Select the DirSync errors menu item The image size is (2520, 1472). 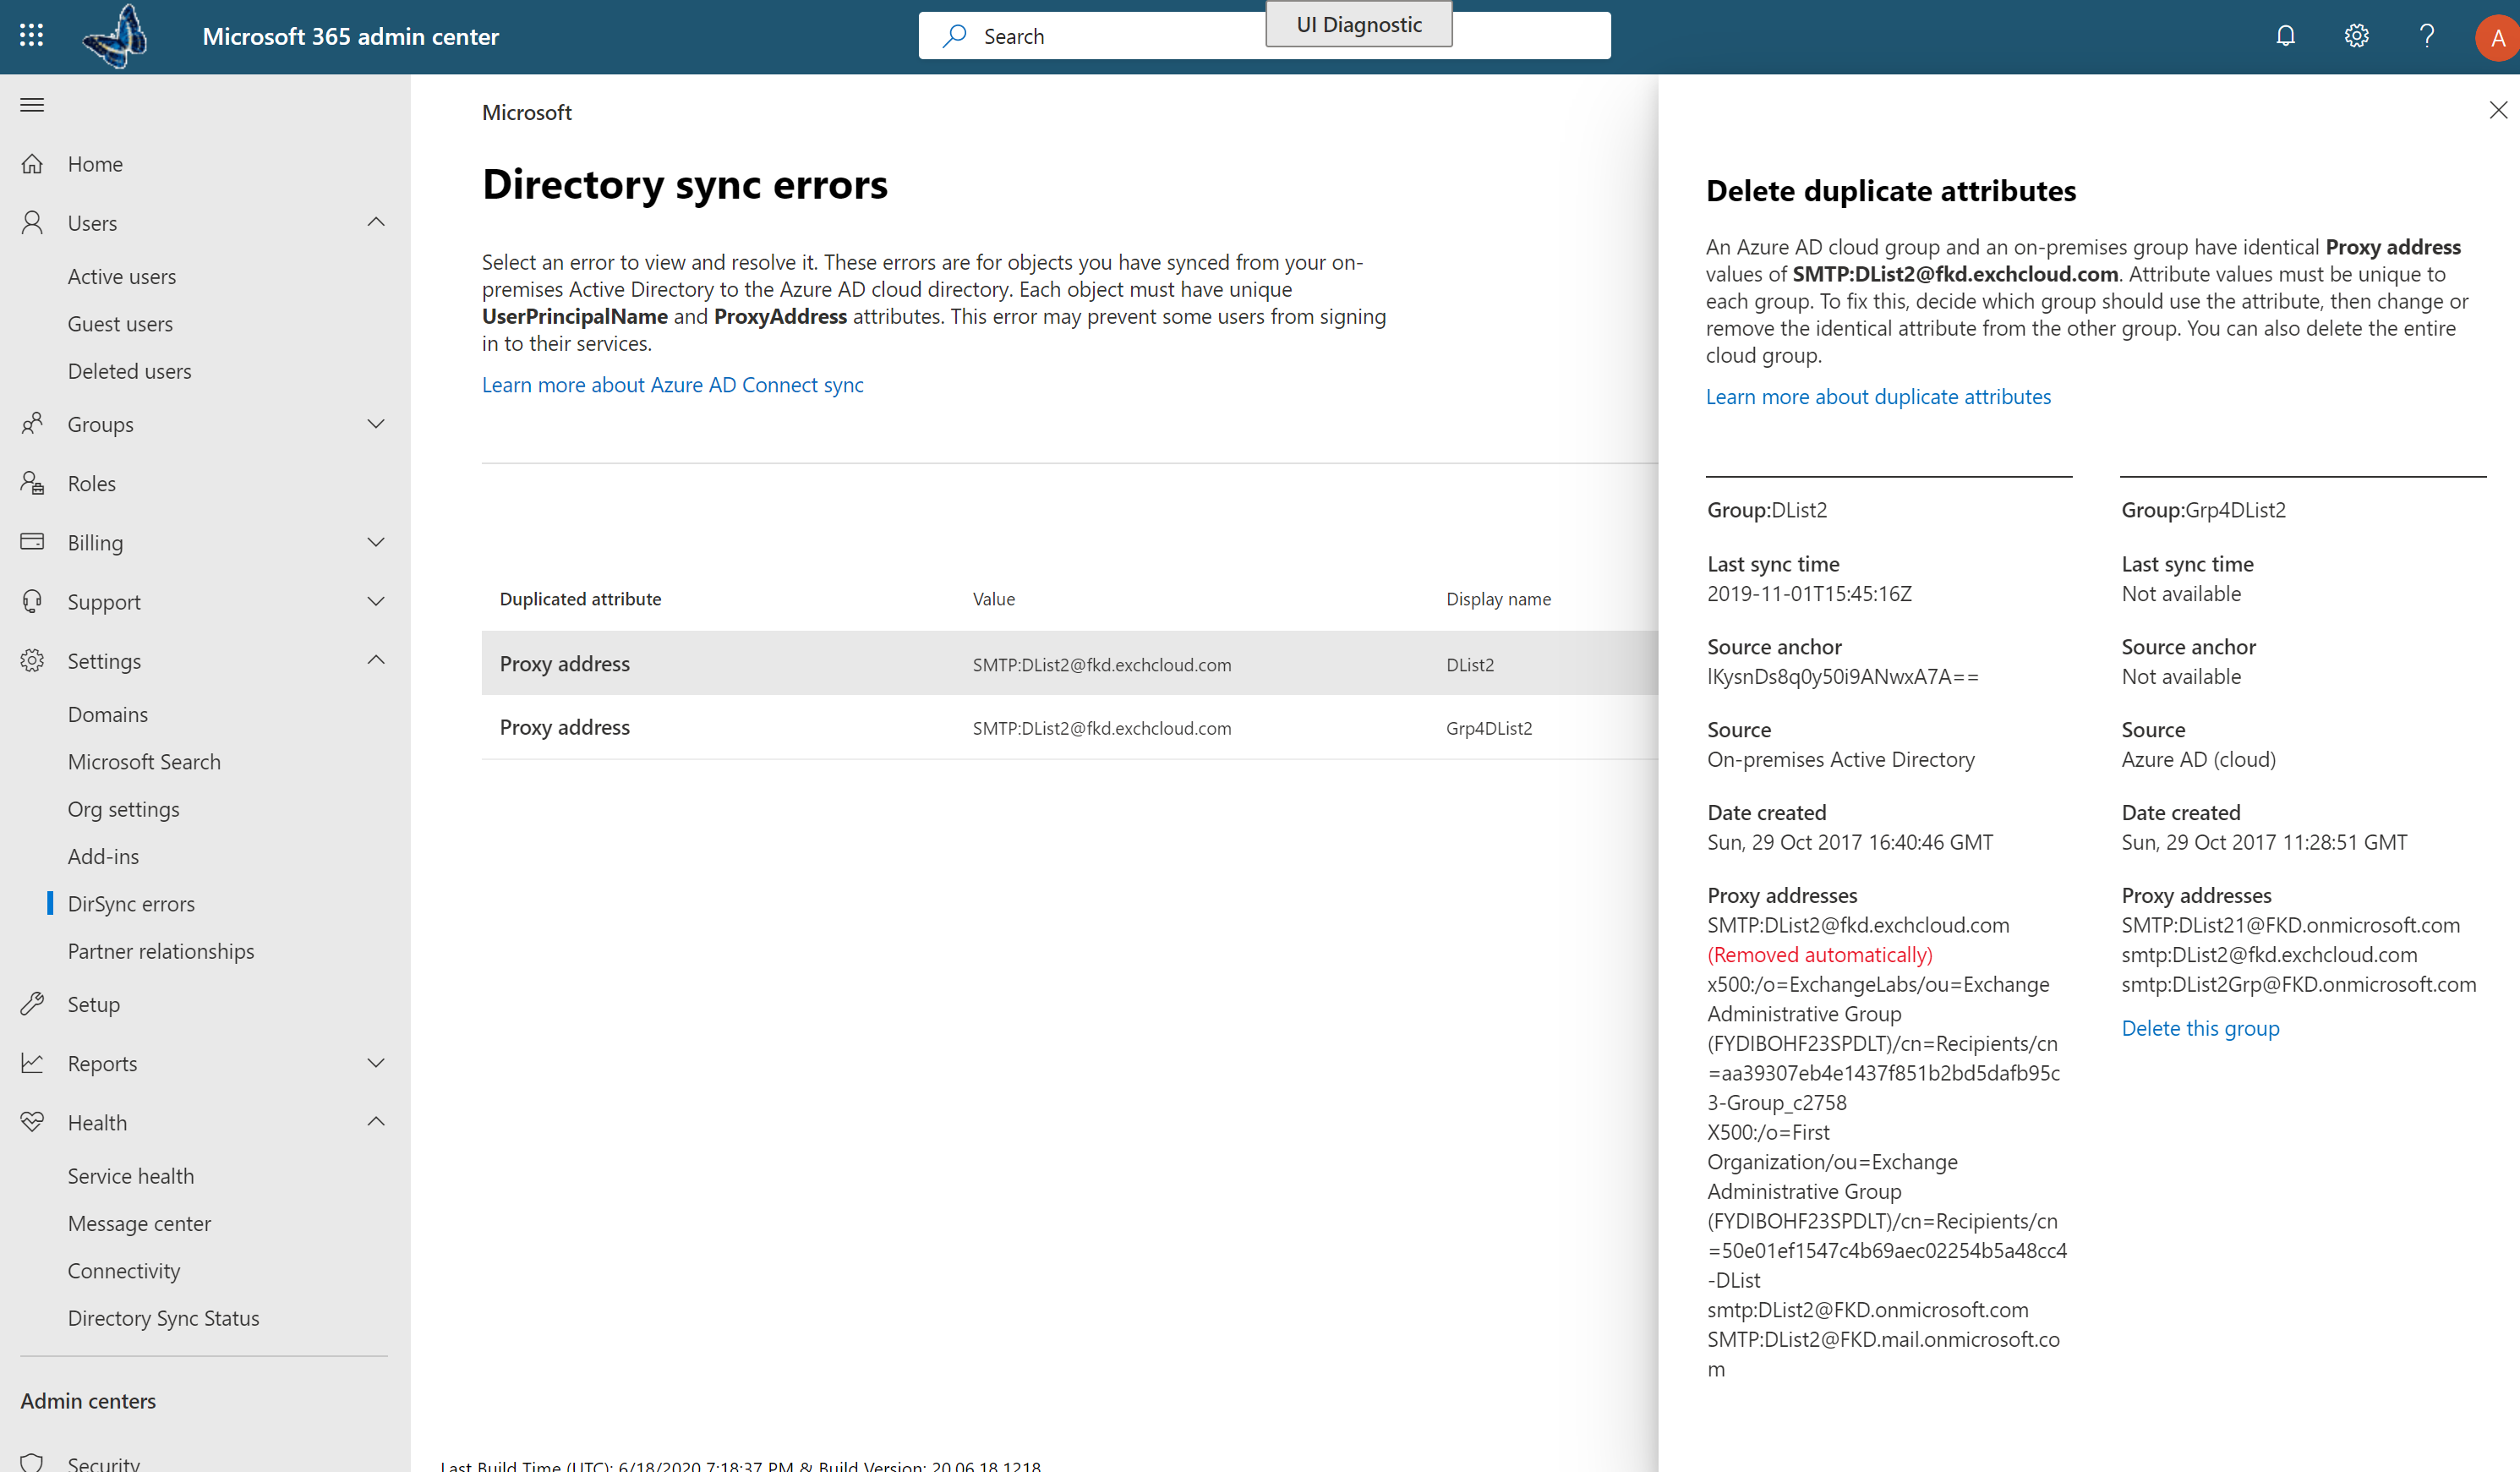click(131, 902)
